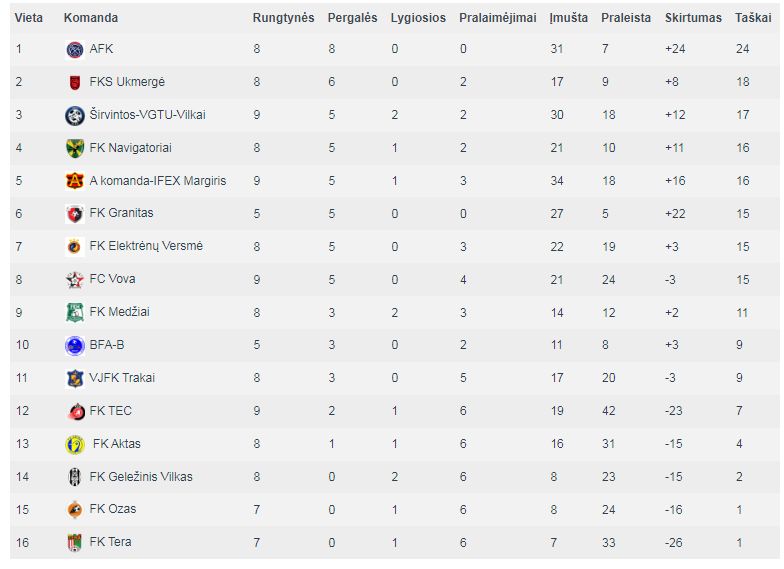784x569 pixels.
Task: Open the FK TEC team name
Action: [x=110, y=411]
